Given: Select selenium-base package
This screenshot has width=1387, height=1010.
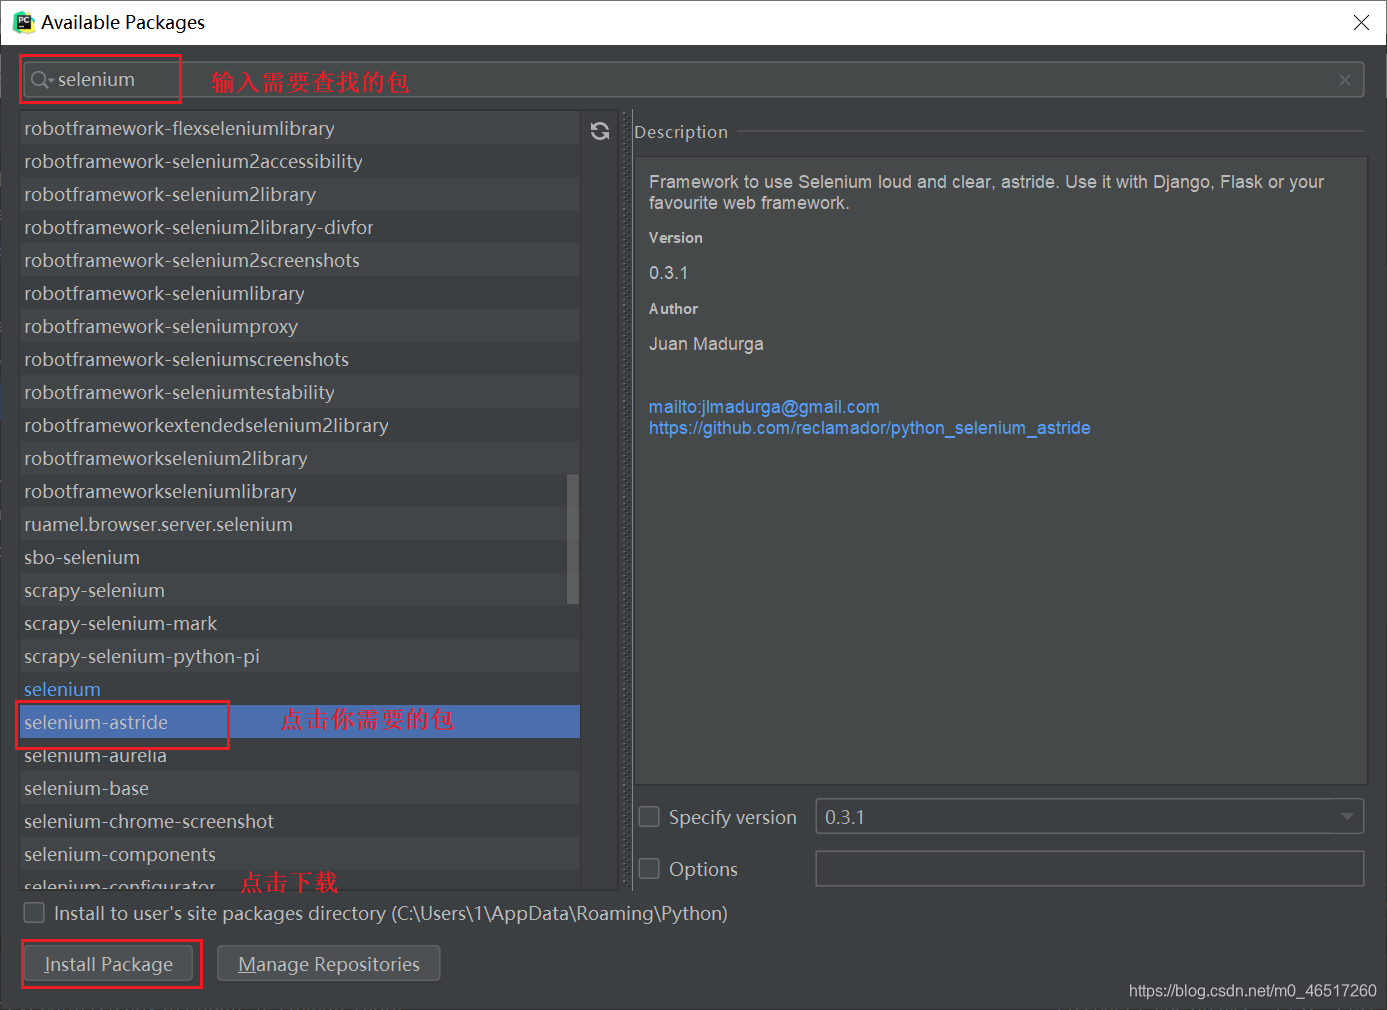Looking at the screenshot, I should click(x=300, y=788).
